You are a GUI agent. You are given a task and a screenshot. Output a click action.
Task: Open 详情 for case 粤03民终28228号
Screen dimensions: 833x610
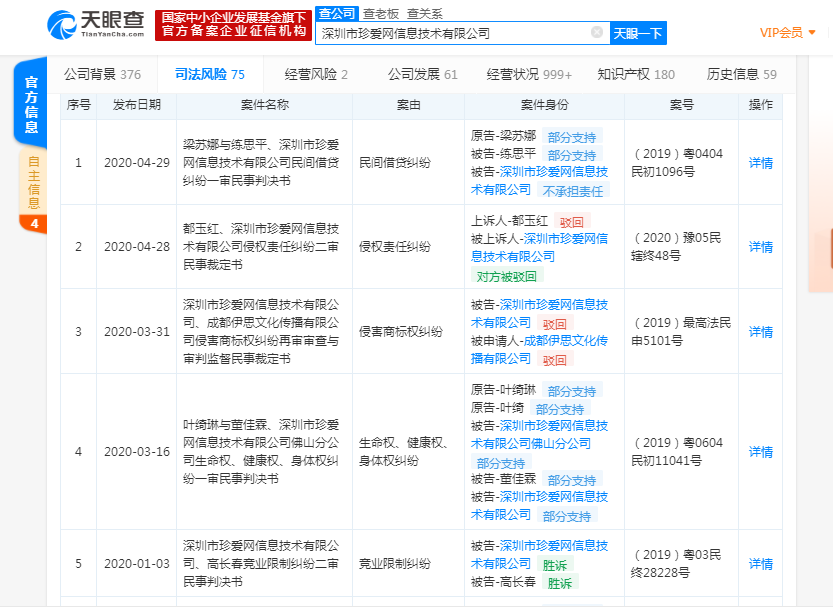click(x=760, y=563)
